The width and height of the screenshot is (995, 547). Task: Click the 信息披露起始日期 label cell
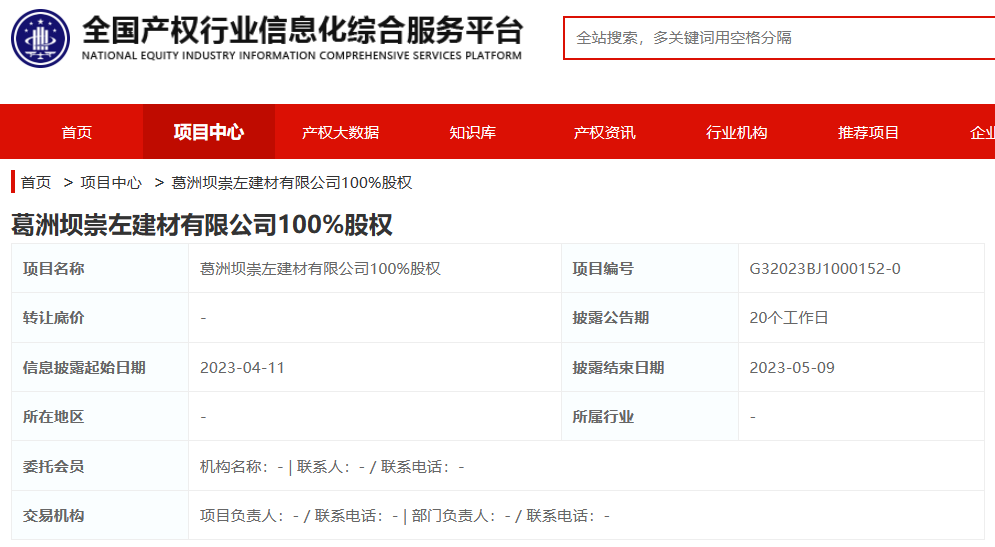click(x=100, y=367)
